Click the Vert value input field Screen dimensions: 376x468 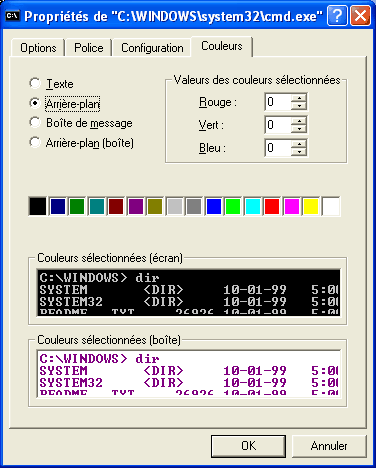(x=278, y=125)
